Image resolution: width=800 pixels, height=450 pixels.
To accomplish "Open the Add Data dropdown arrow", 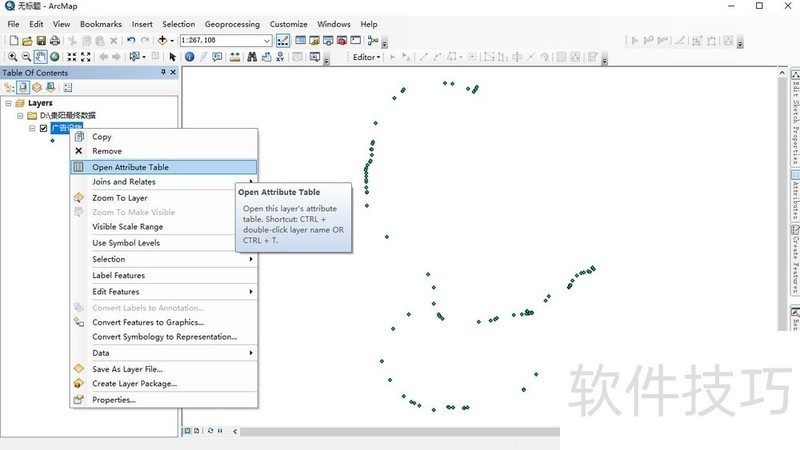I will (x=172, y=41).
